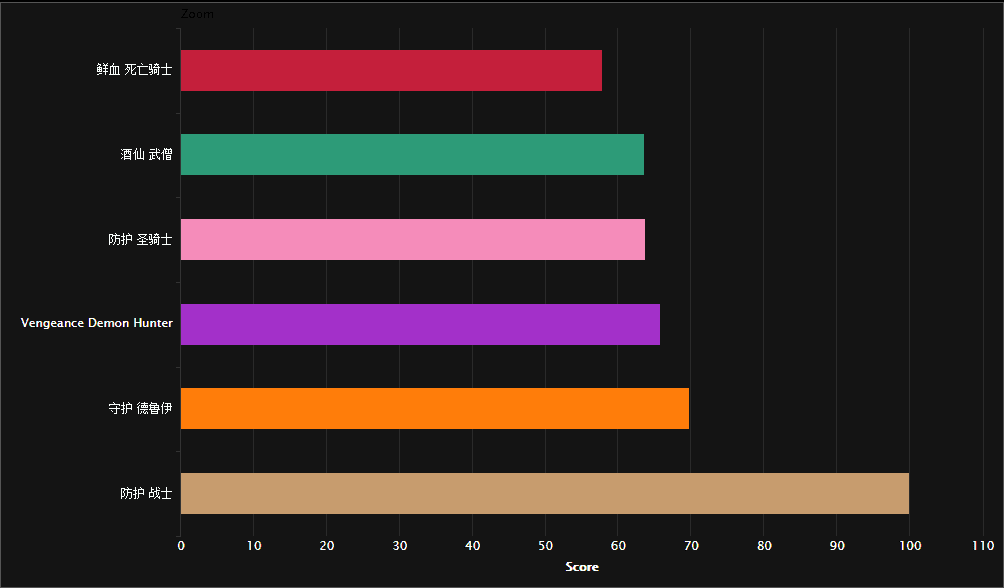Image resolution: width=1004 pixels, height=588 pixels.
Task: Click the 0 tick label
Action: coord(181,546)
